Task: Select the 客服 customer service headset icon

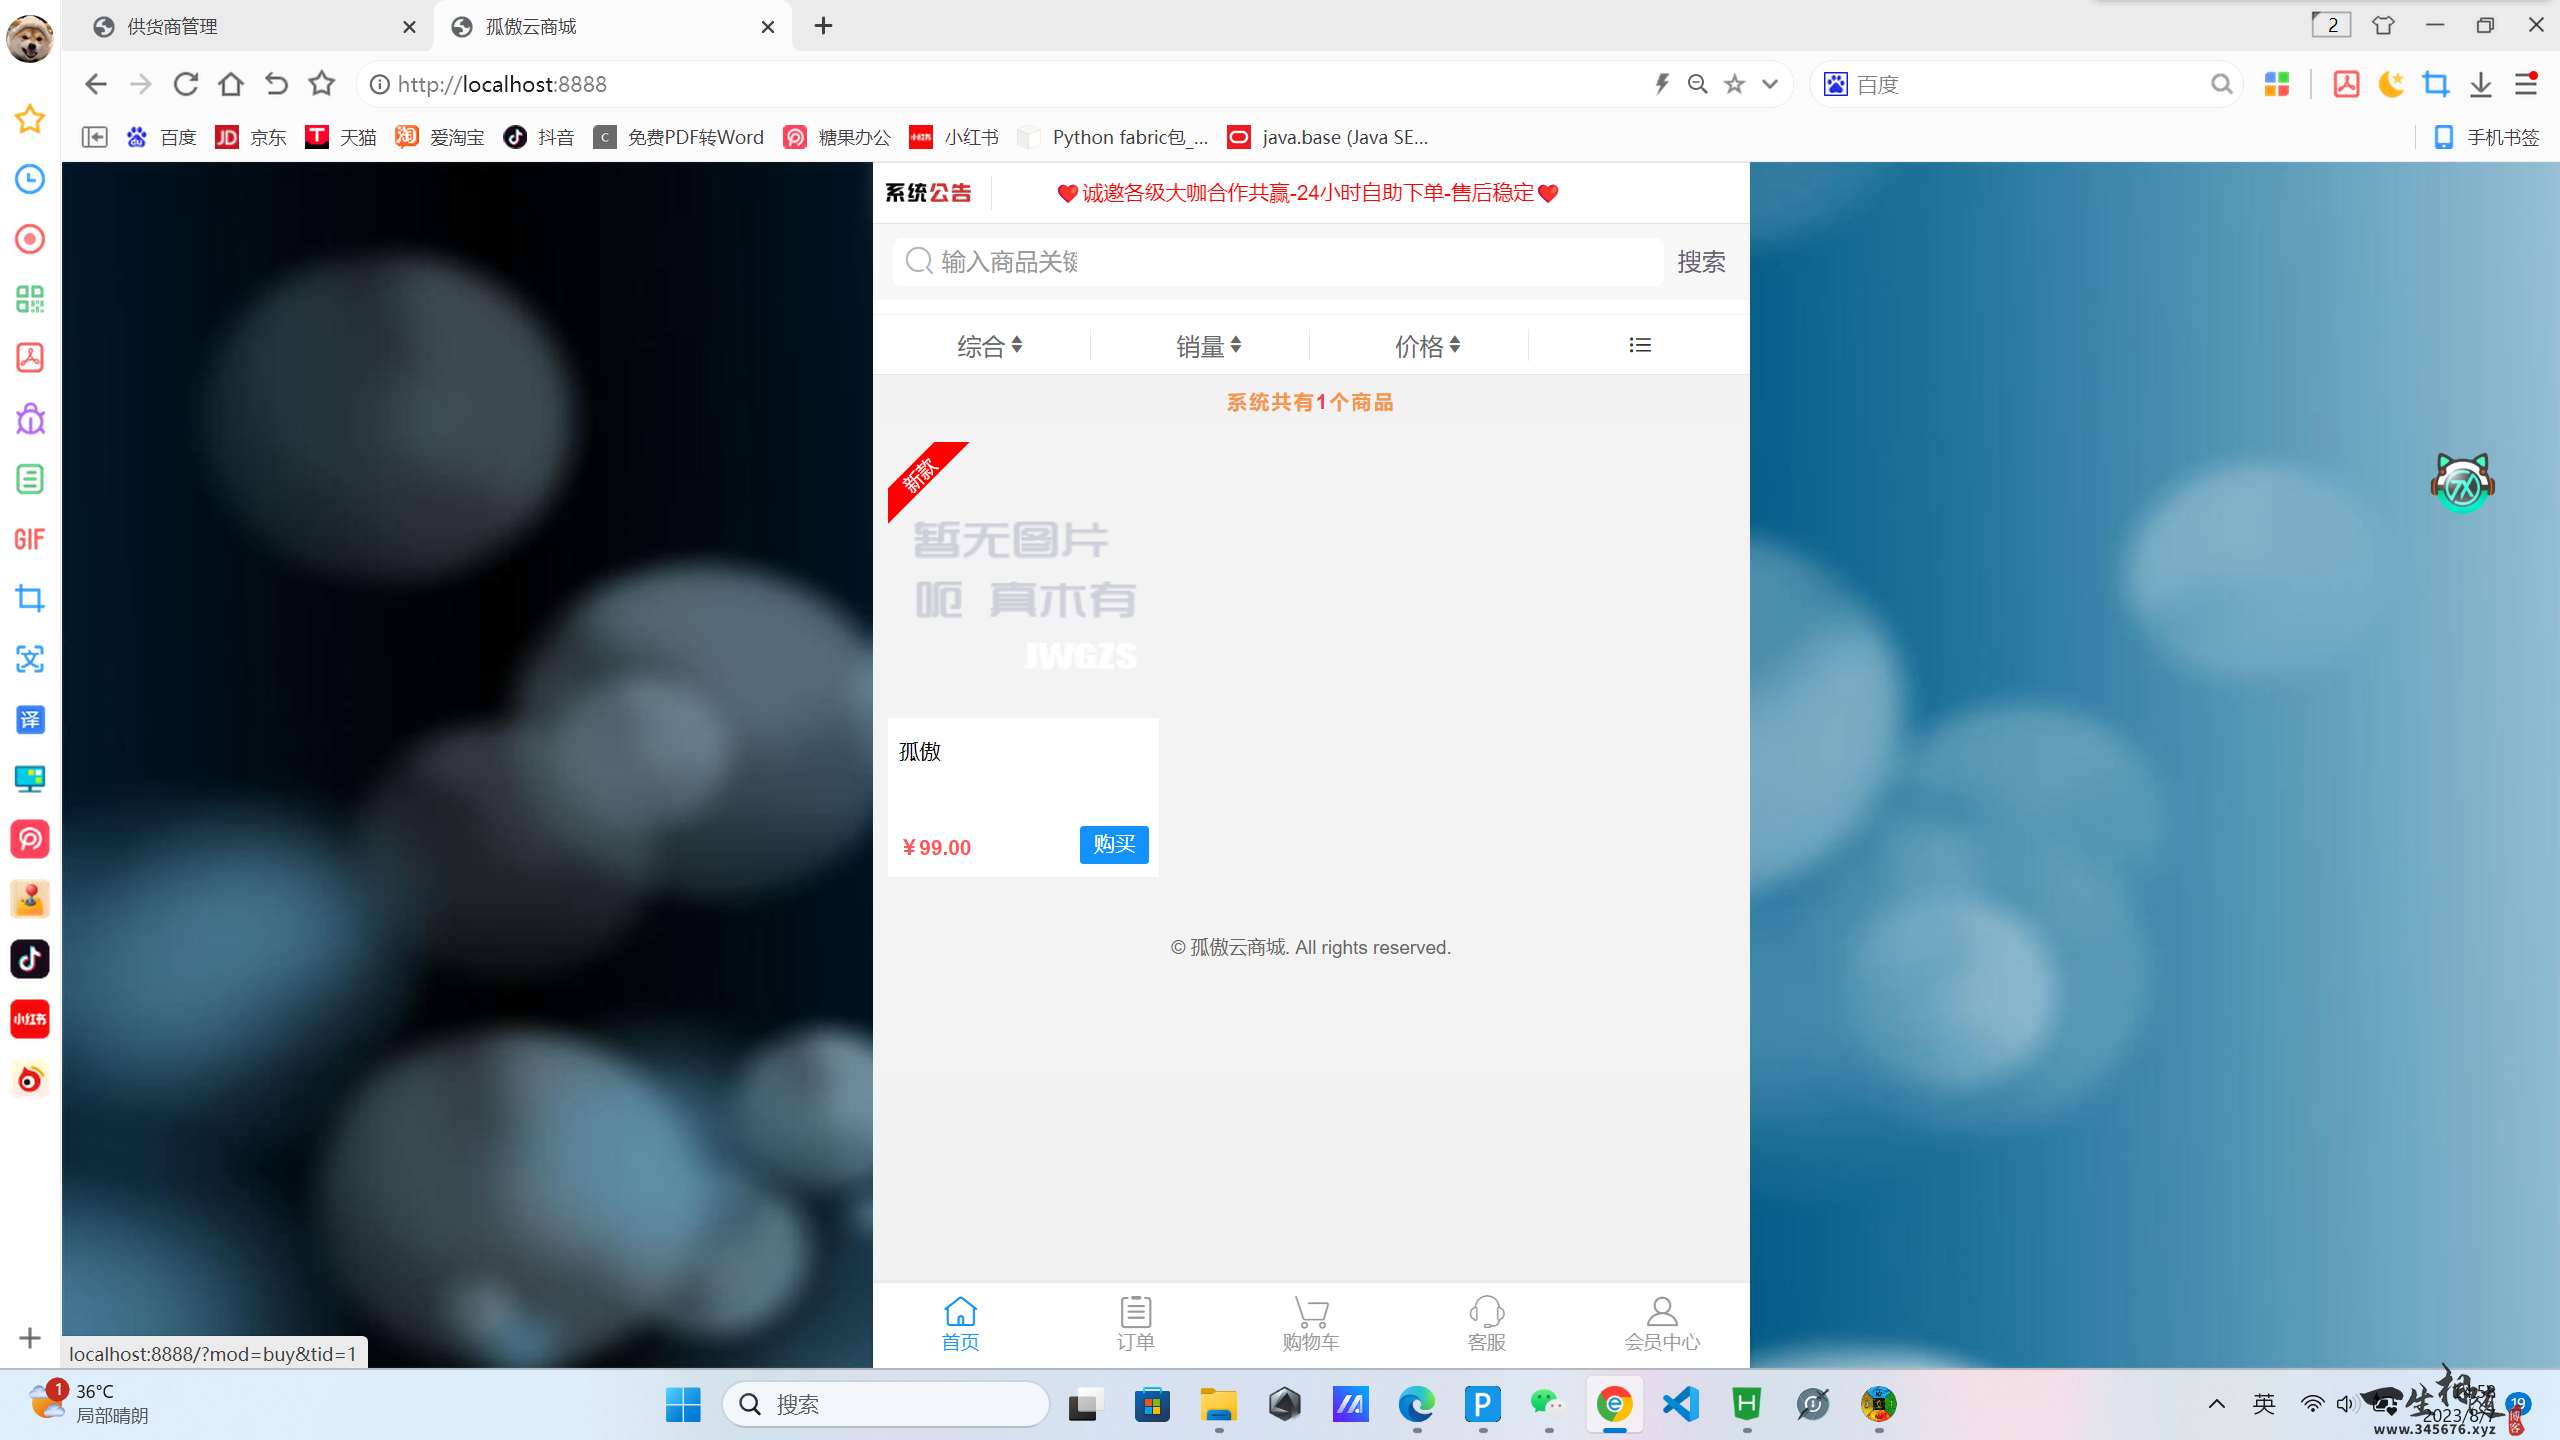Action: point(1486,1322)
